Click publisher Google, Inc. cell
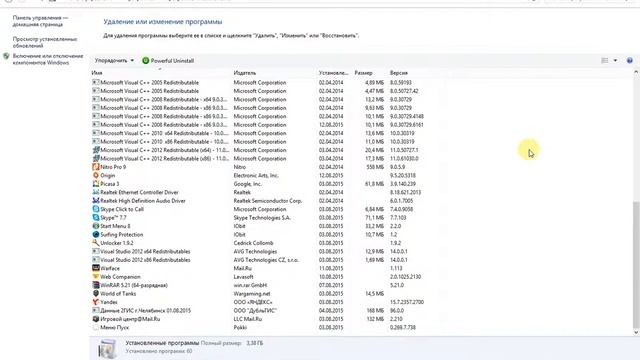 tap(248, 184)
